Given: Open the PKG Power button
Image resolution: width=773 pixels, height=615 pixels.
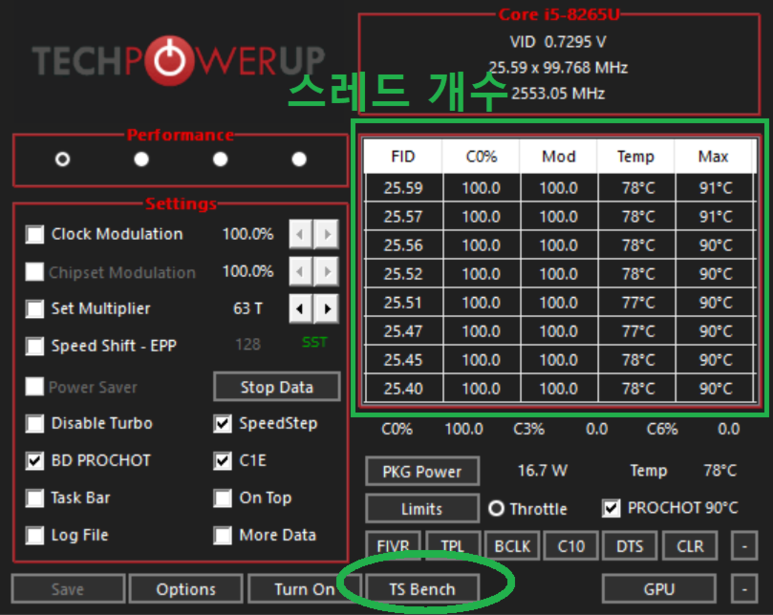Looking at the screenshot, I should 422,471.
